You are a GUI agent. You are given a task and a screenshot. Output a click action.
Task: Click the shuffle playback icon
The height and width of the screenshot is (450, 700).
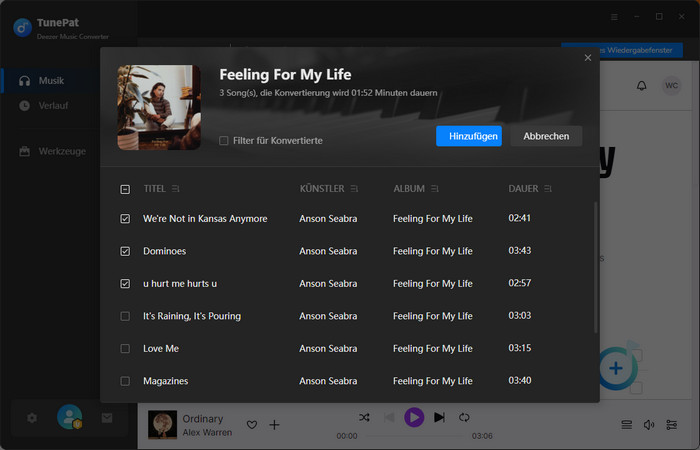coord(364,417)
